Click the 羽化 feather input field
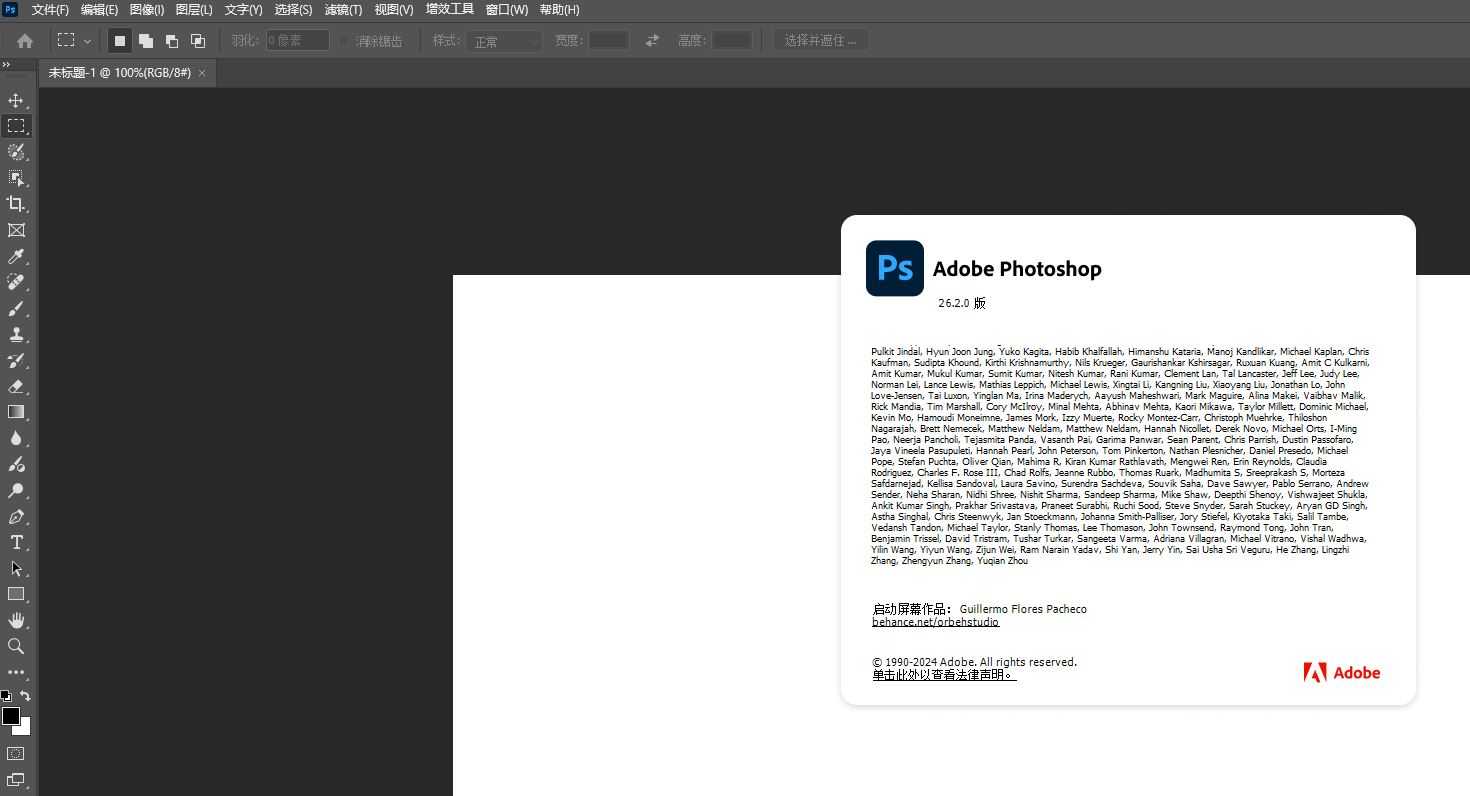This screenshot has width=1470, height=796. [x=297, y=41]
